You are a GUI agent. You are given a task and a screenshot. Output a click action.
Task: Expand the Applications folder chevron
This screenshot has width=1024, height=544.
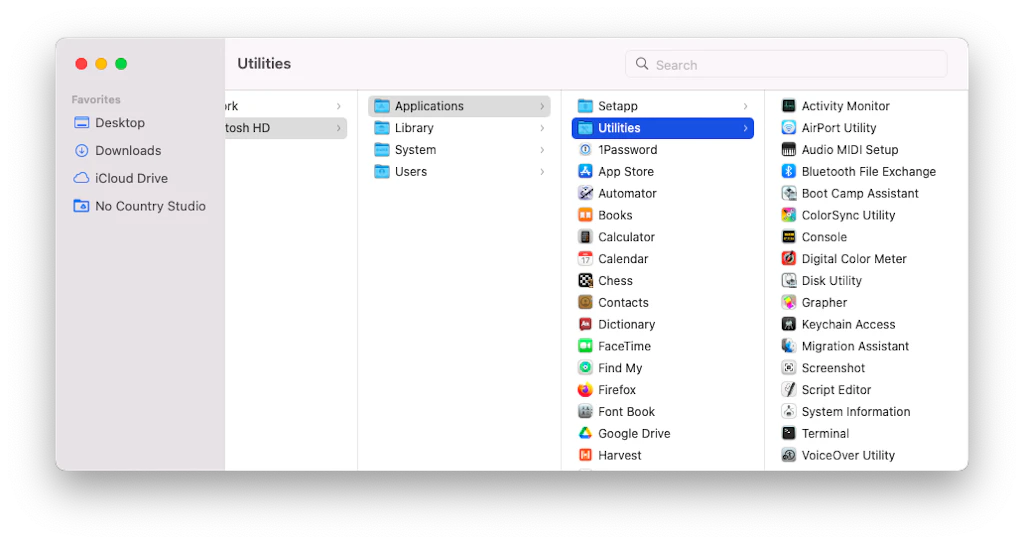542,106
